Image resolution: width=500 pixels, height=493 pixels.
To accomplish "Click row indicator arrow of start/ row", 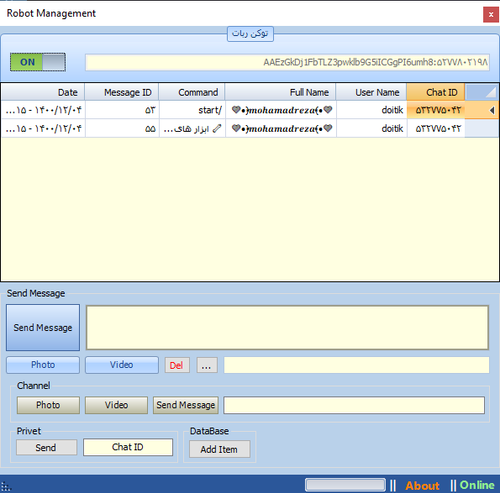I will tap(482, 110).
